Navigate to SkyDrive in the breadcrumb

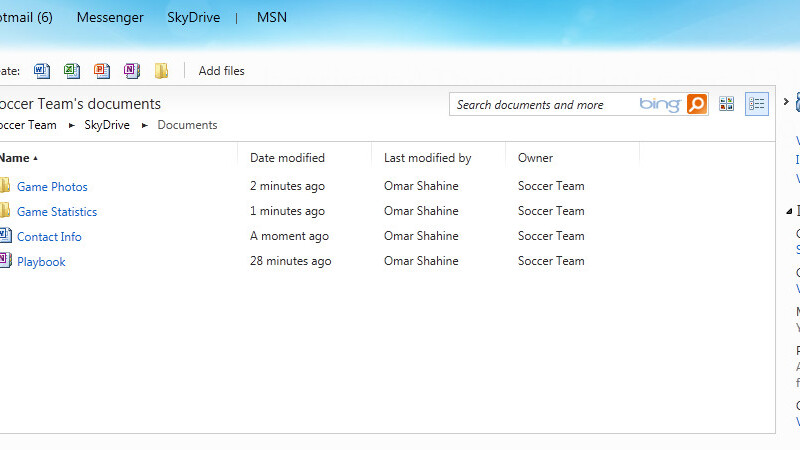pyautogui.click(x=107, y=125)
